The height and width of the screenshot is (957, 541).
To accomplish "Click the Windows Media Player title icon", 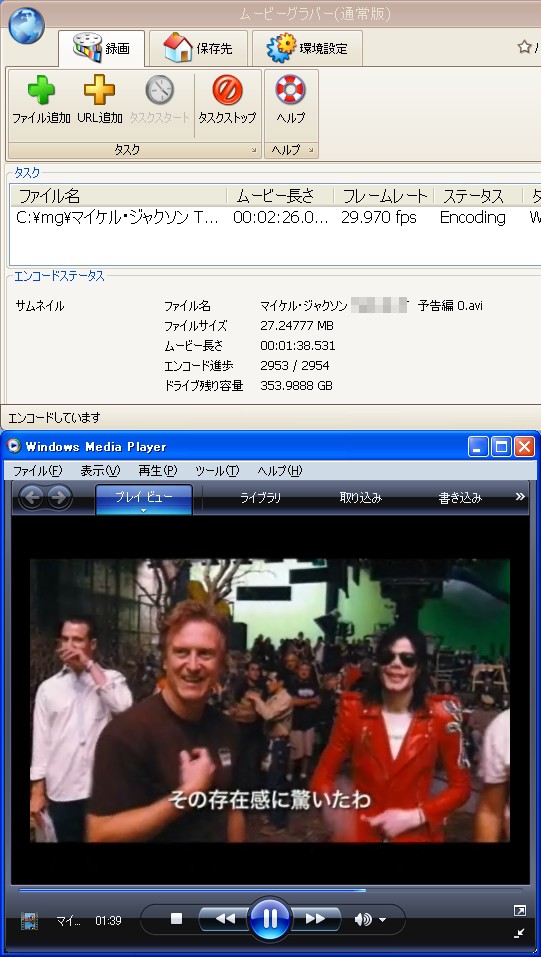I will 13,446.
